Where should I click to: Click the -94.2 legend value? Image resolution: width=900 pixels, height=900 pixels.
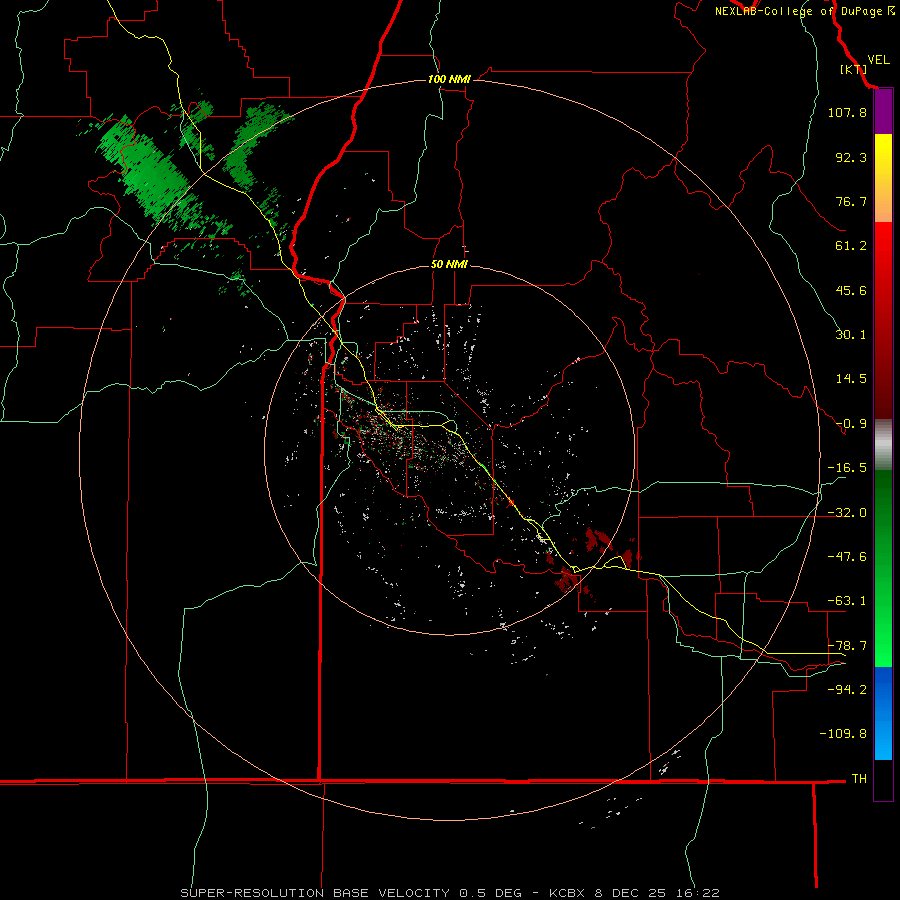click(847, 690)
